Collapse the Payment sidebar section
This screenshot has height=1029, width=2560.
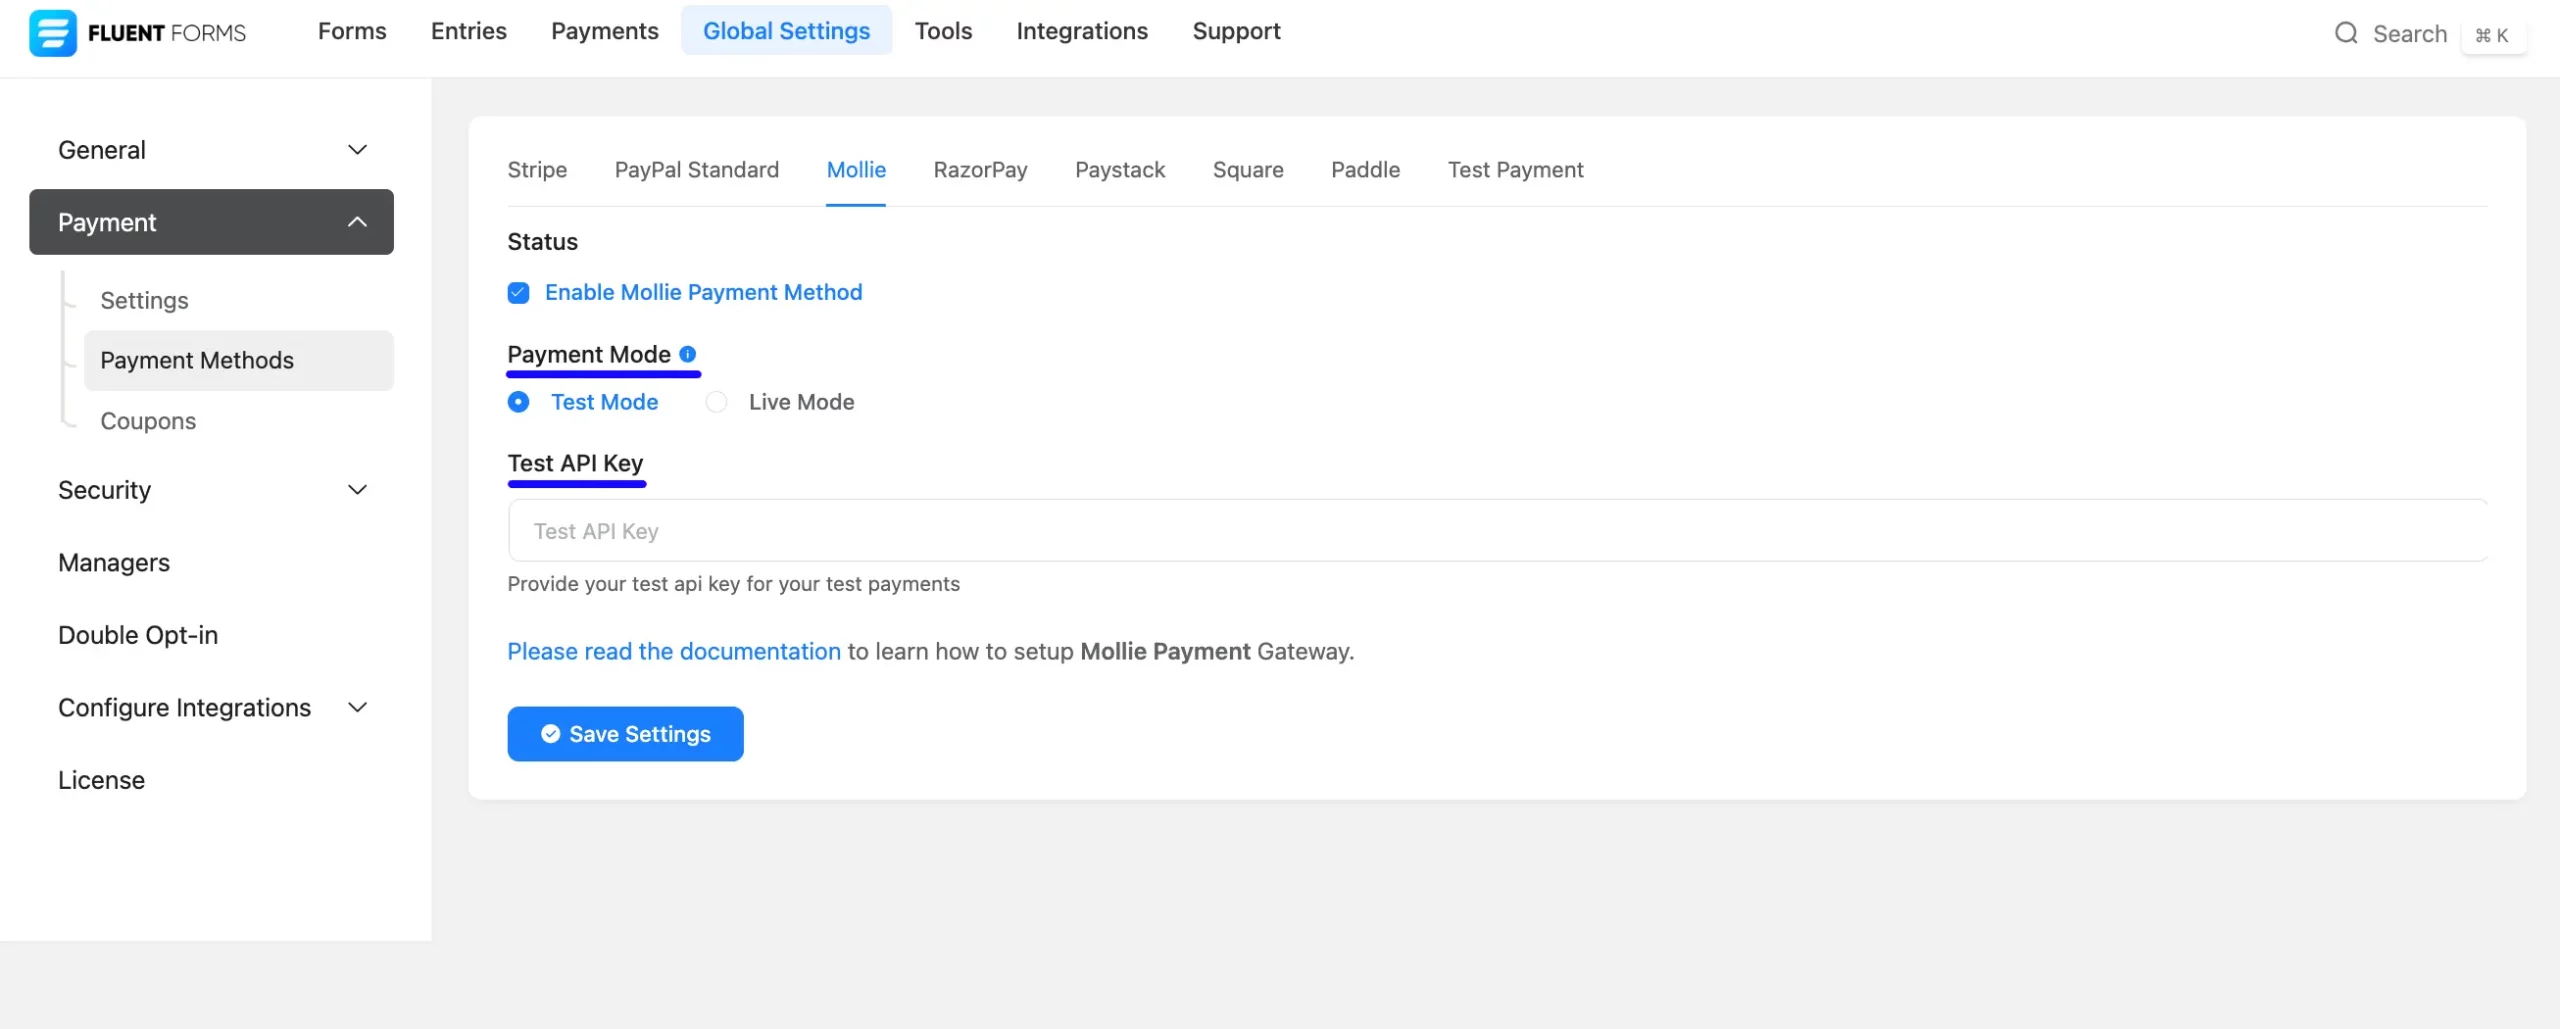click(357, 222)
